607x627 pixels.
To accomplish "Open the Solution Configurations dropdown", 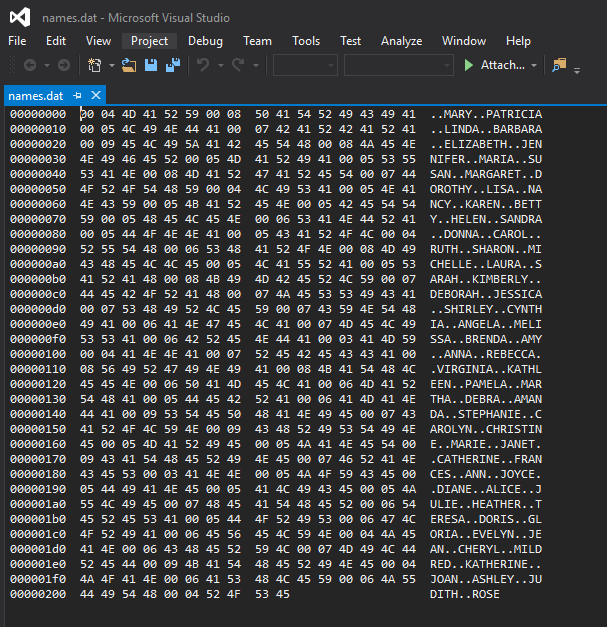I will point(305,65).
